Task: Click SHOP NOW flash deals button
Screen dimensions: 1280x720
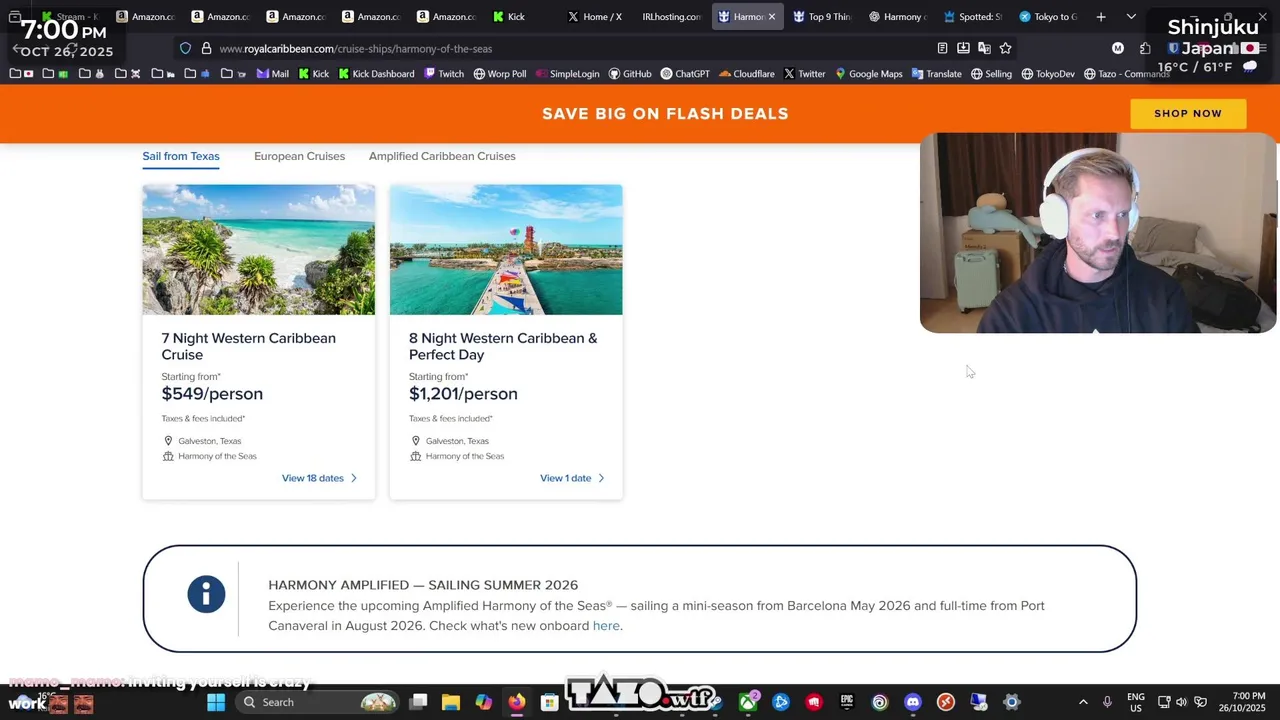Action: (x=1188, y=113)
